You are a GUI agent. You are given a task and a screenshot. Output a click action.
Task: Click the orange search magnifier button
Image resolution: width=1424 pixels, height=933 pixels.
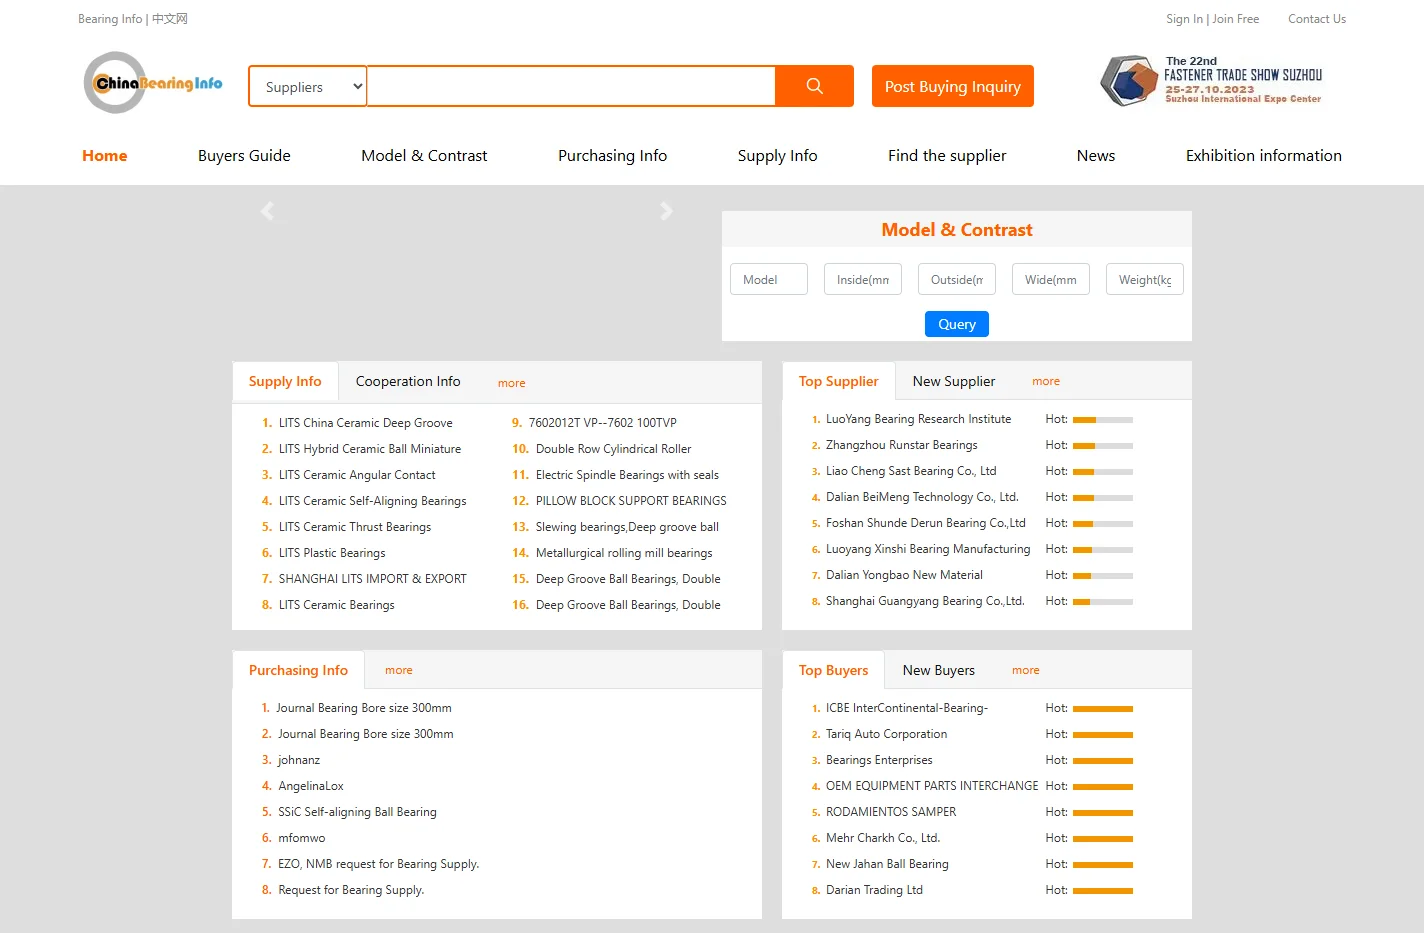click(814, 86)
